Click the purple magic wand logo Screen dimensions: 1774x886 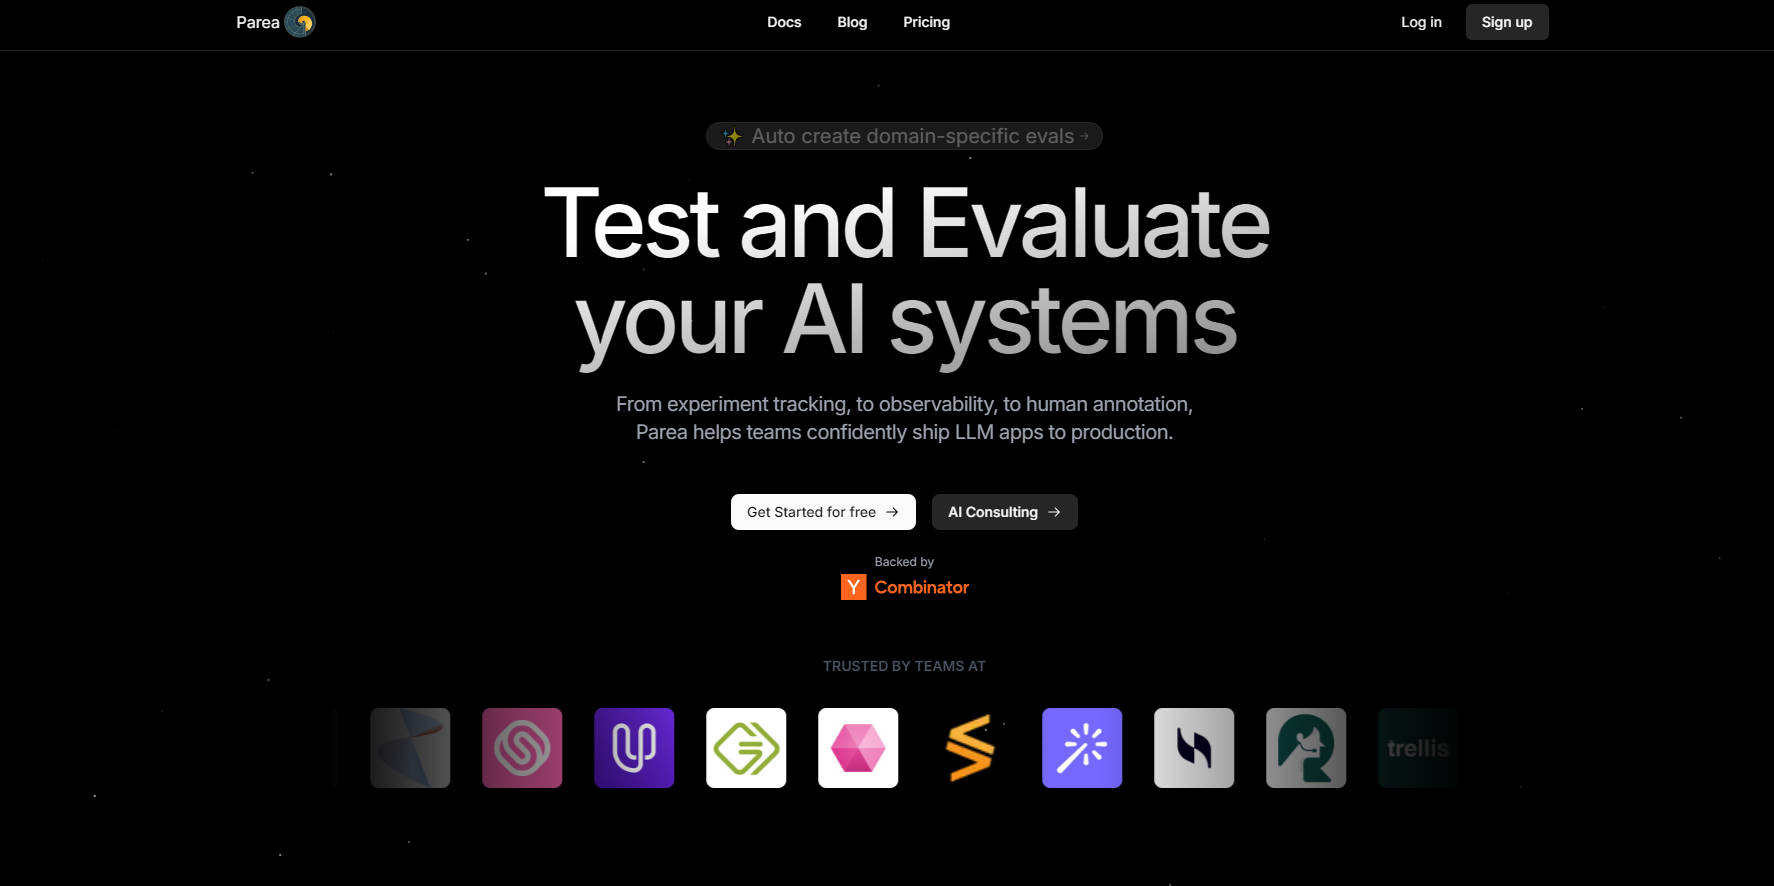click(x=1082, y=748)
